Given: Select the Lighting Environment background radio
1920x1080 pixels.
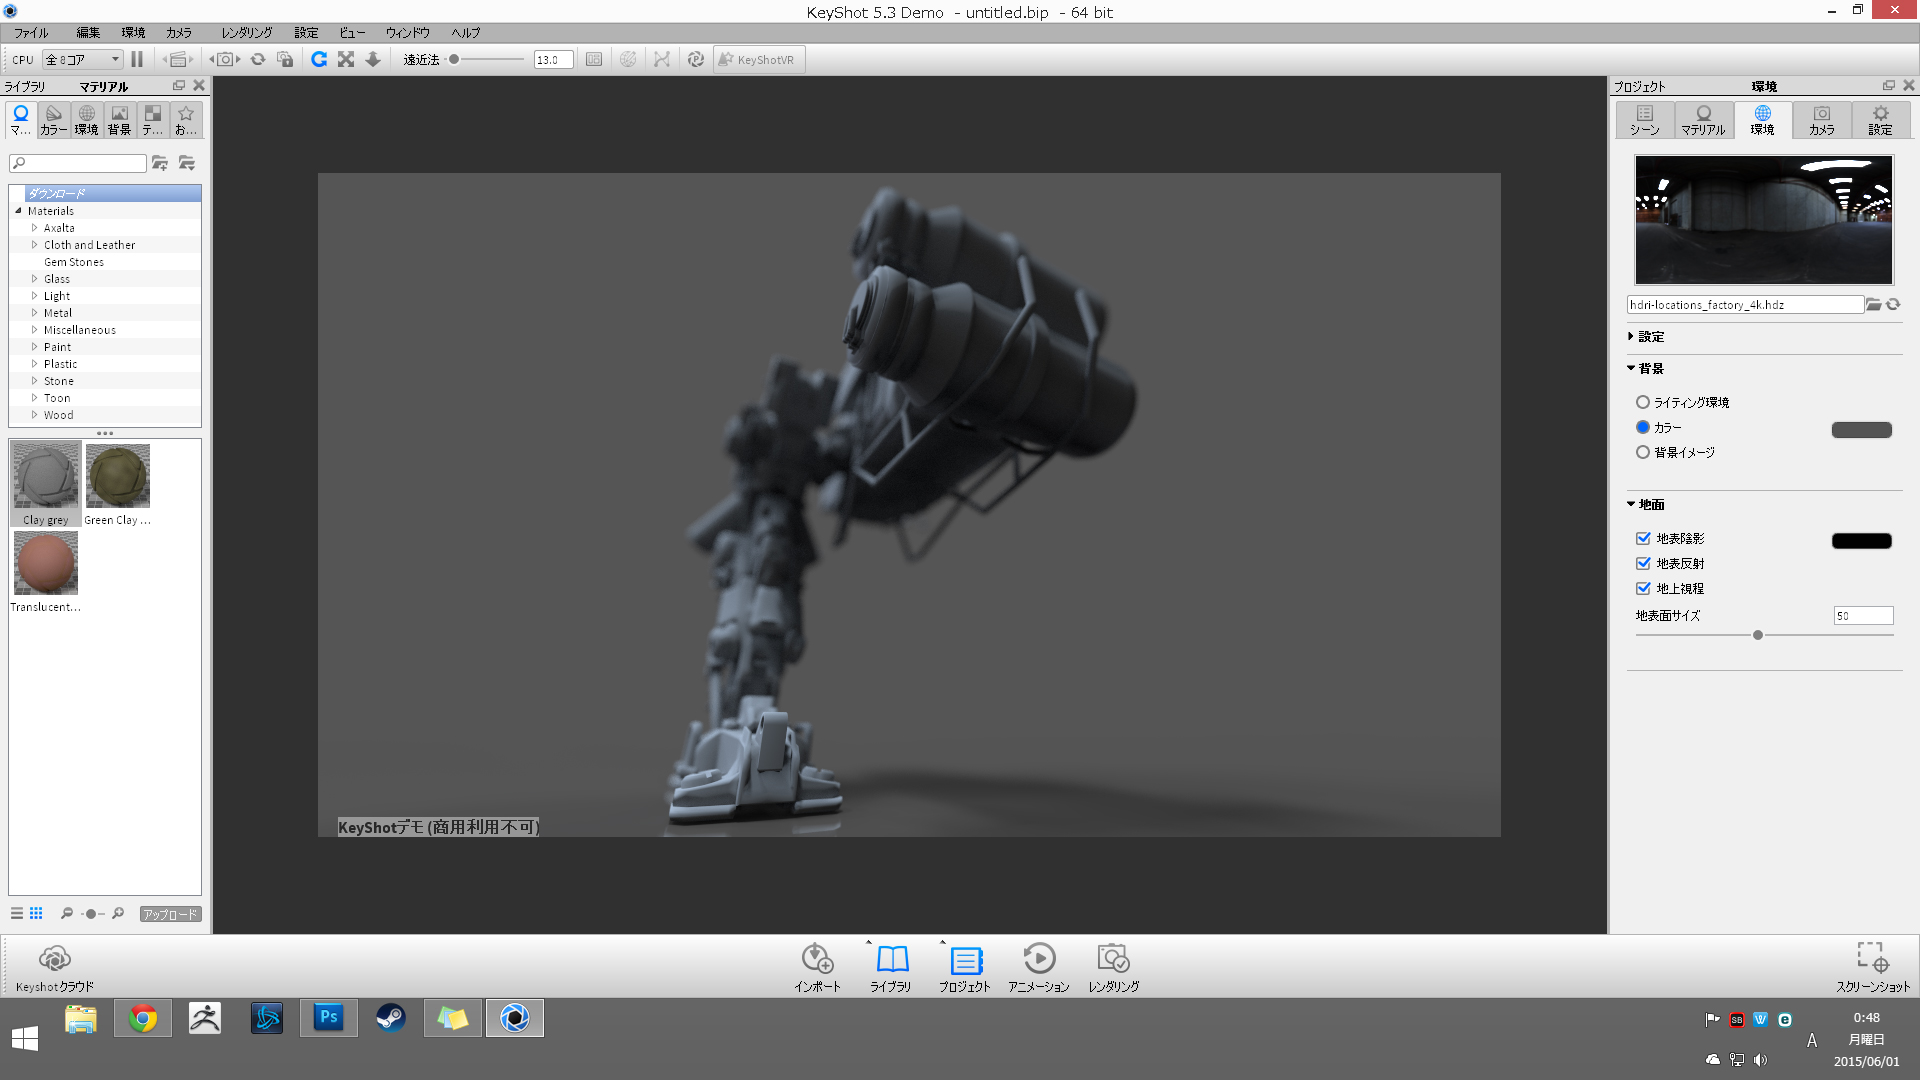Looking at the screenshot, I should 1642,402.
